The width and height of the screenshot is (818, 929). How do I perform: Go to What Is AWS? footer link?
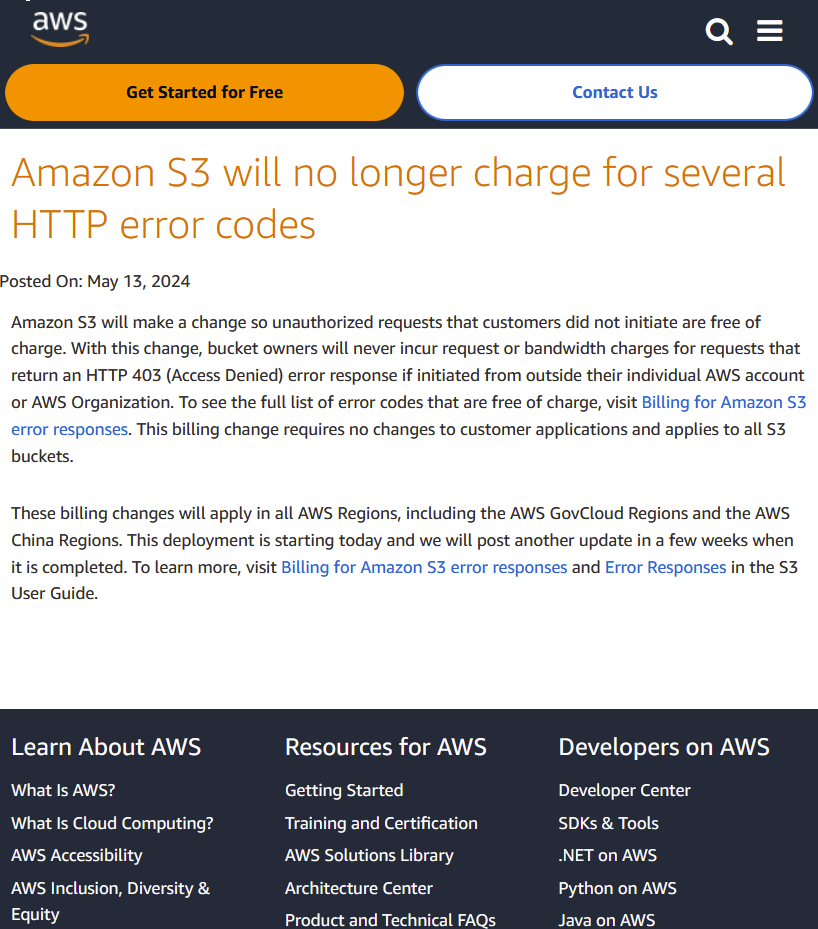(63, 790)
